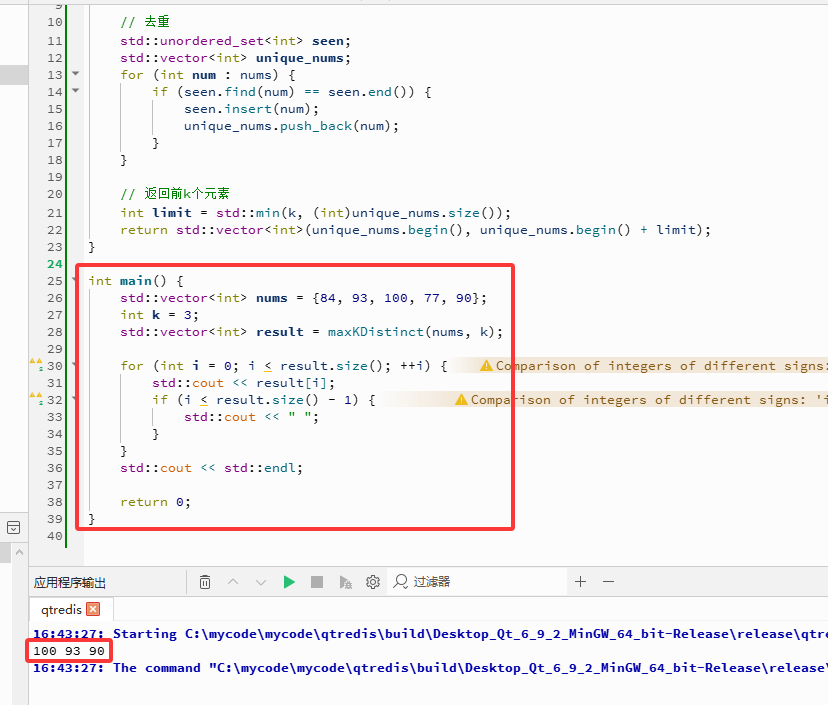Click line number 24 in gutter

pyautogui.click(x=55, y=264)
